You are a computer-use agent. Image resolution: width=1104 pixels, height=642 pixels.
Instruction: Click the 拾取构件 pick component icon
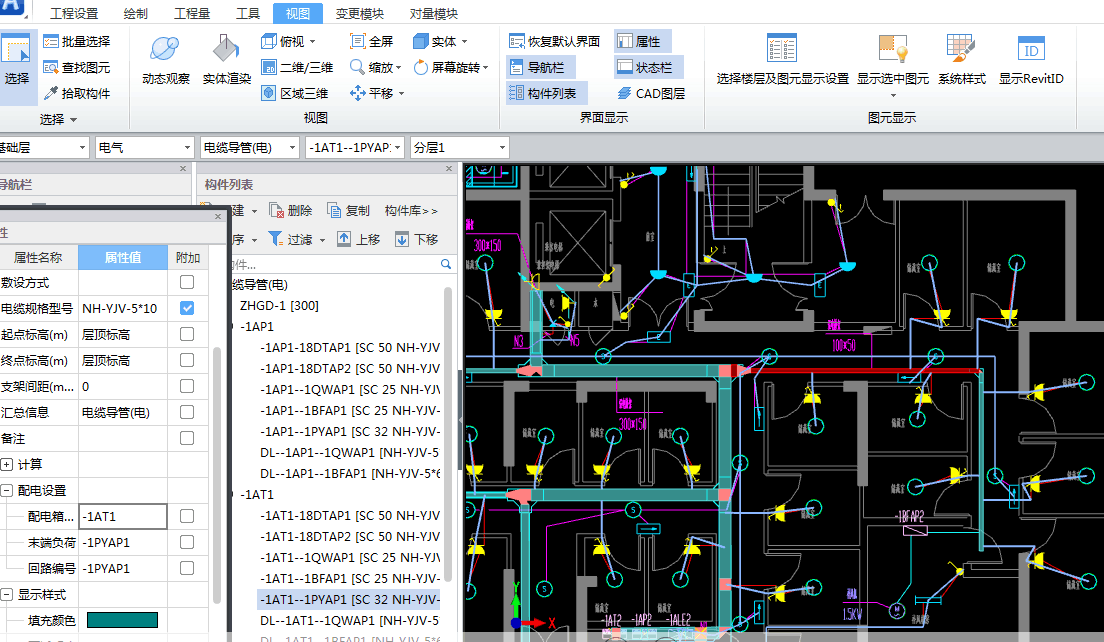pos(51,93)
